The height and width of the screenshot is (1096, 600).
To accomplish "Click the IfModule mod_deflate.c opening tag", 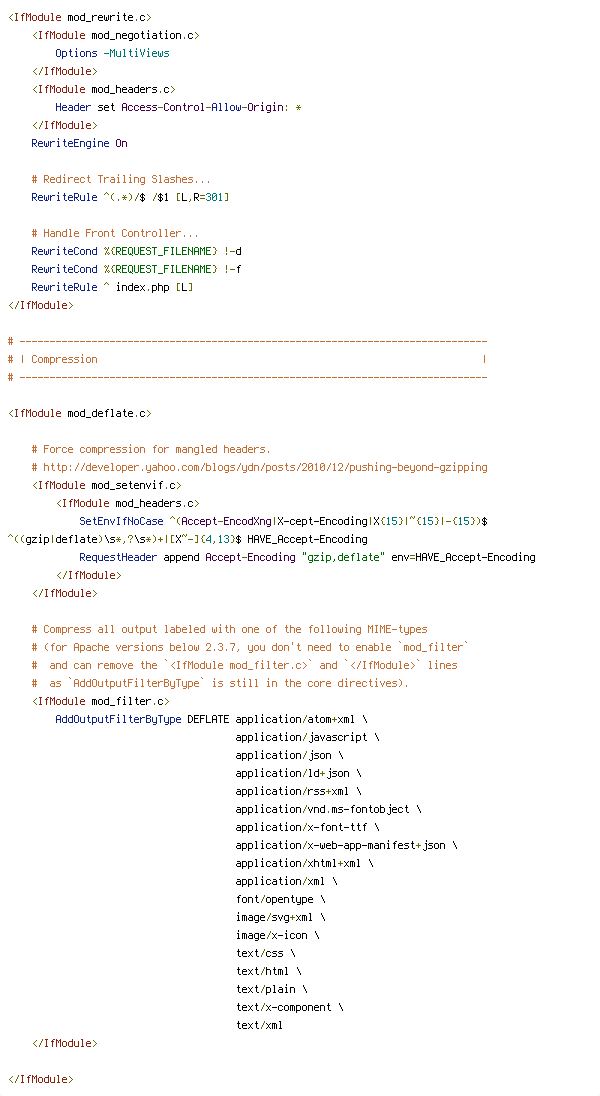I will (79, 413).
